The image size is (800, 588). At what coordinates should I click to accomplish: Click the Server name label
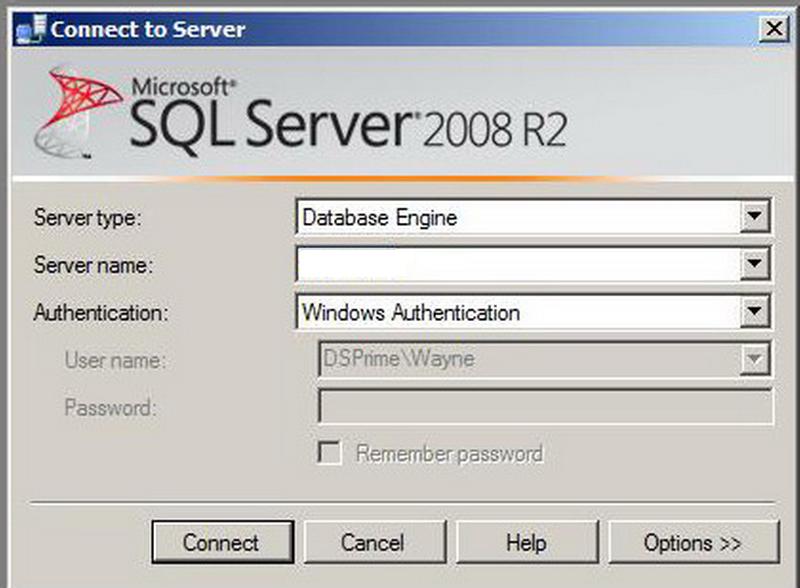point(93,265)
